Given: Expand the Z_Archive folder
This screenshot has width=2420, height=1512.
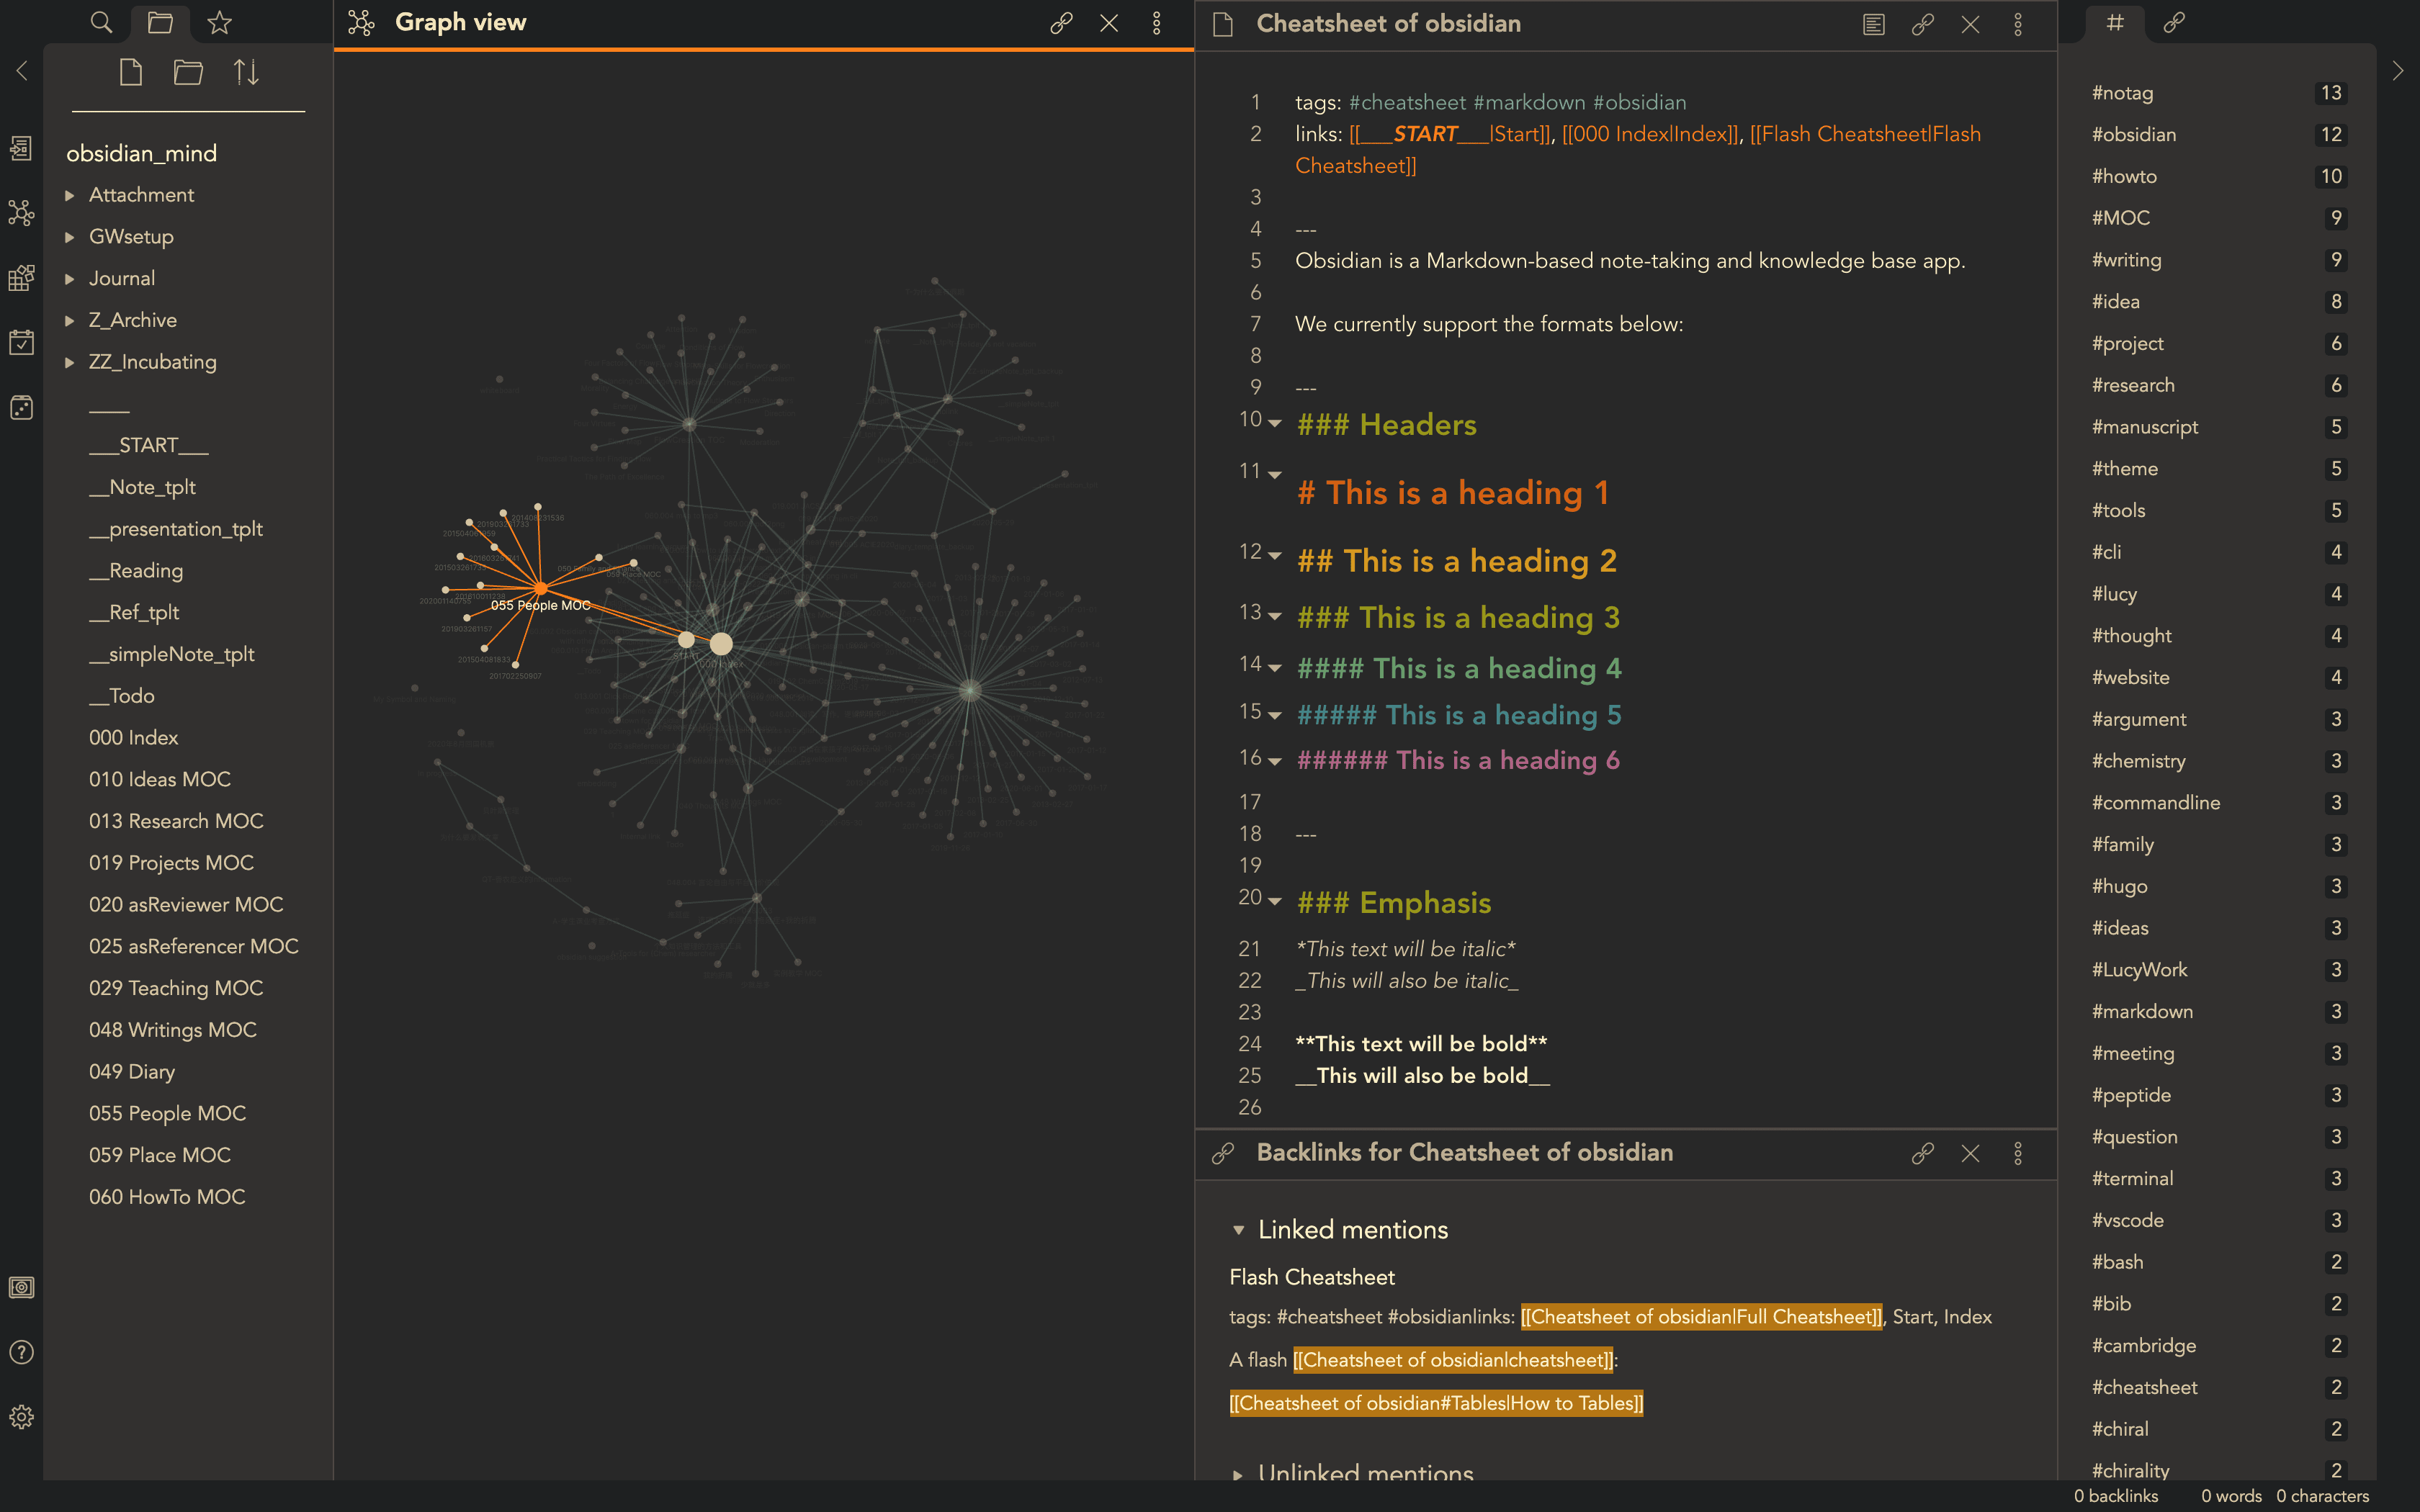Looking at the screenshot, I should pyautogui.click(x=70, y=320).
